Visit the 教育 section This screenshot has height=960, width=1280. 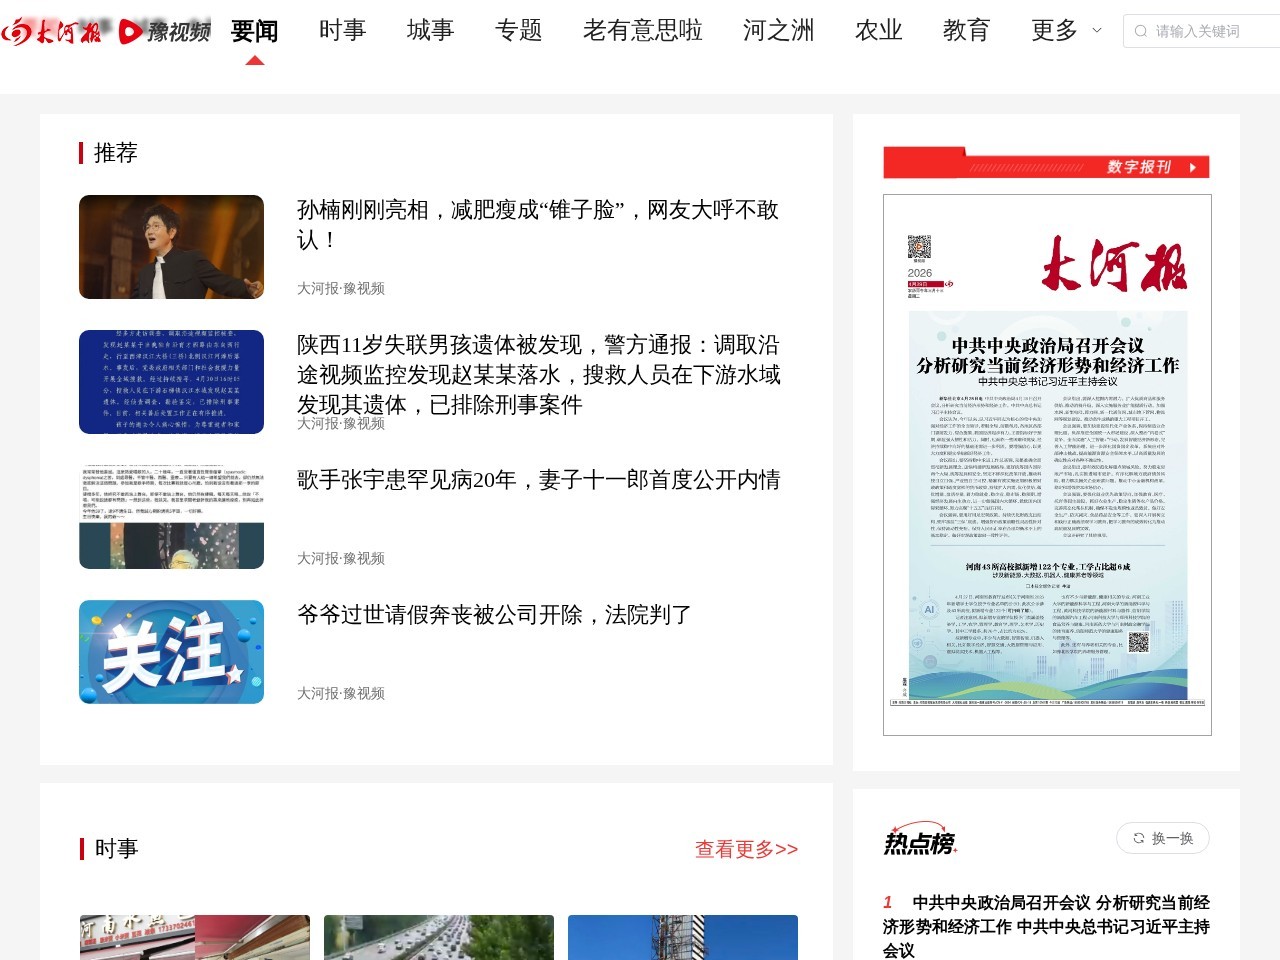(x=967, y=31)
